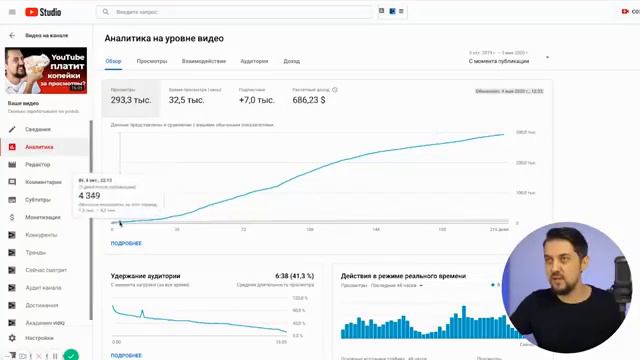Select Аналитика in the sidebar

tap(45, 147)
